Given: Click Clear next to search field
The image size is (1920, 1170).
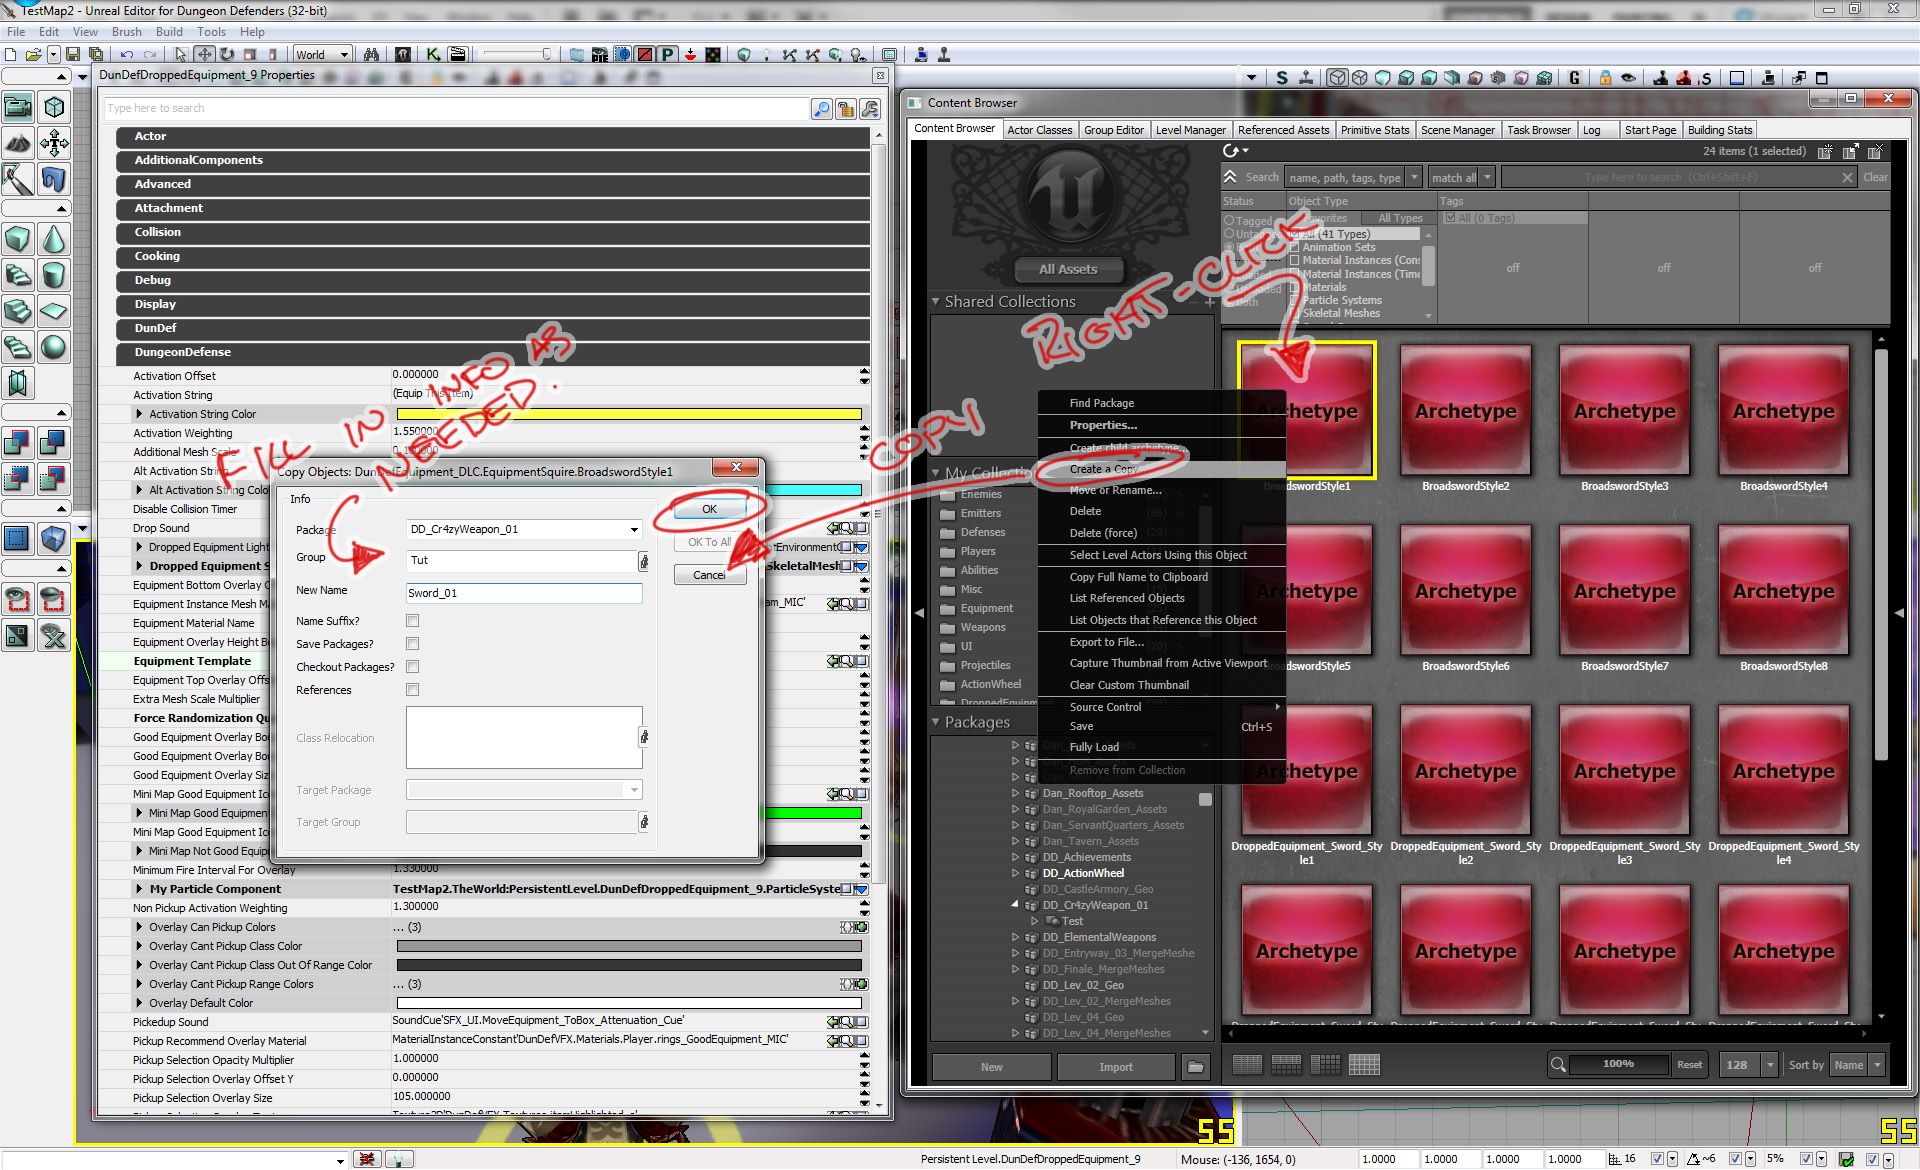Looking at the screenshot, I should click(x=1875, y=177).
